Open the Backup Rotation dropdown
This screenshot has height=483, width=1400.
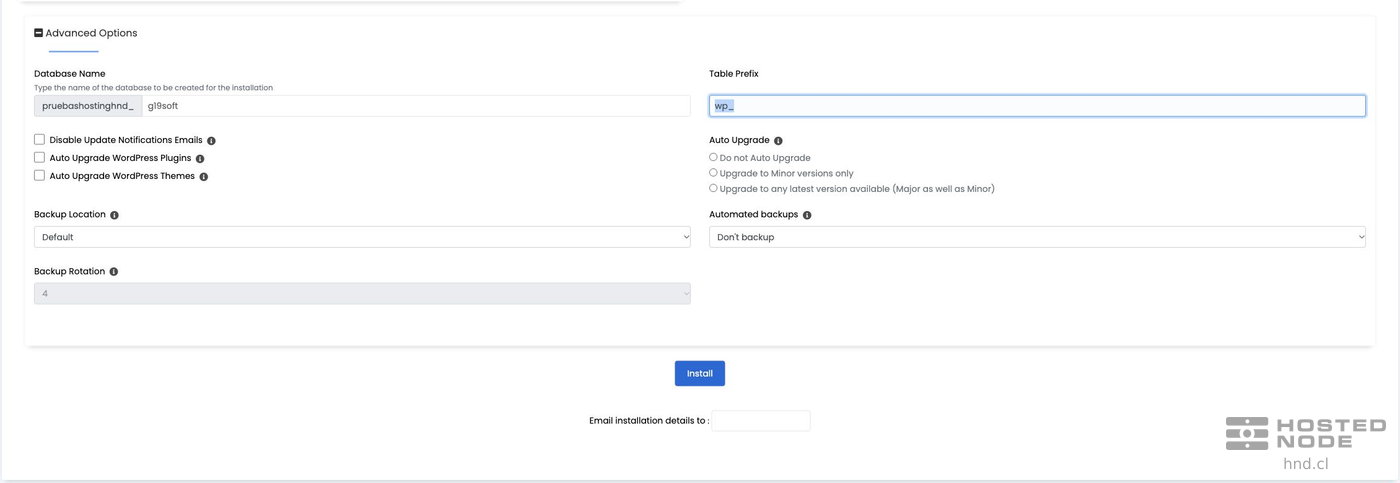click(x=362, y=294)
